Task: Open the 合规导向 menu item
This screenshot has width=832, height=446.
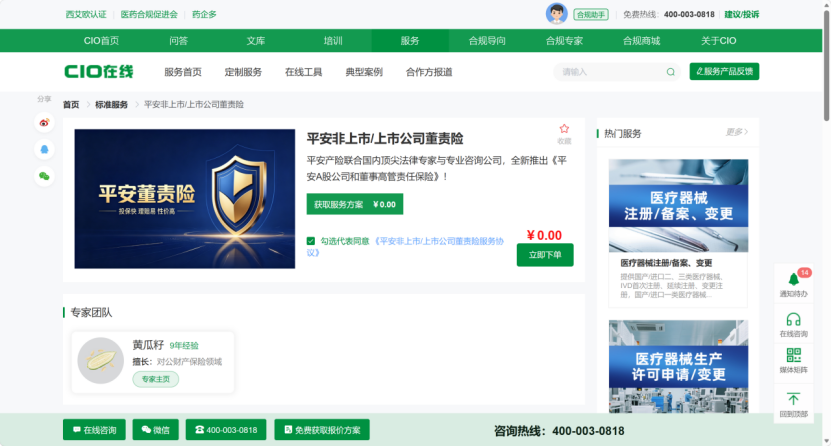Action: 487,41
